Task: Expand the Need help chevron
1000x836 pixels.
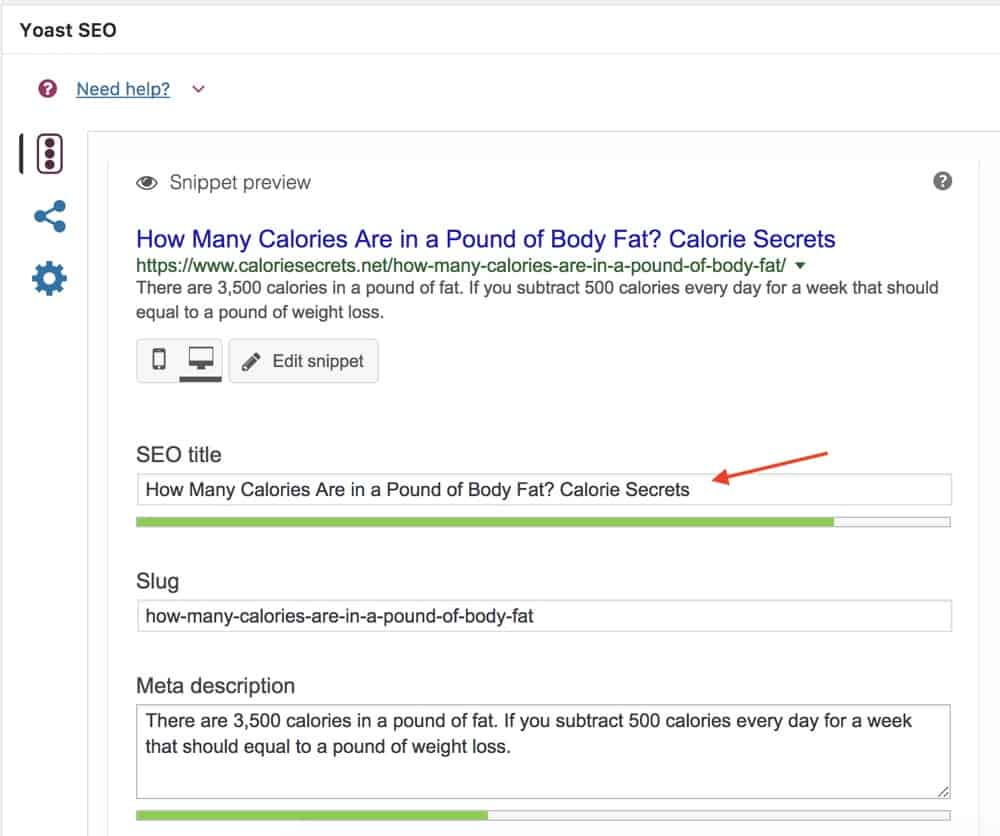Action: 198,89
